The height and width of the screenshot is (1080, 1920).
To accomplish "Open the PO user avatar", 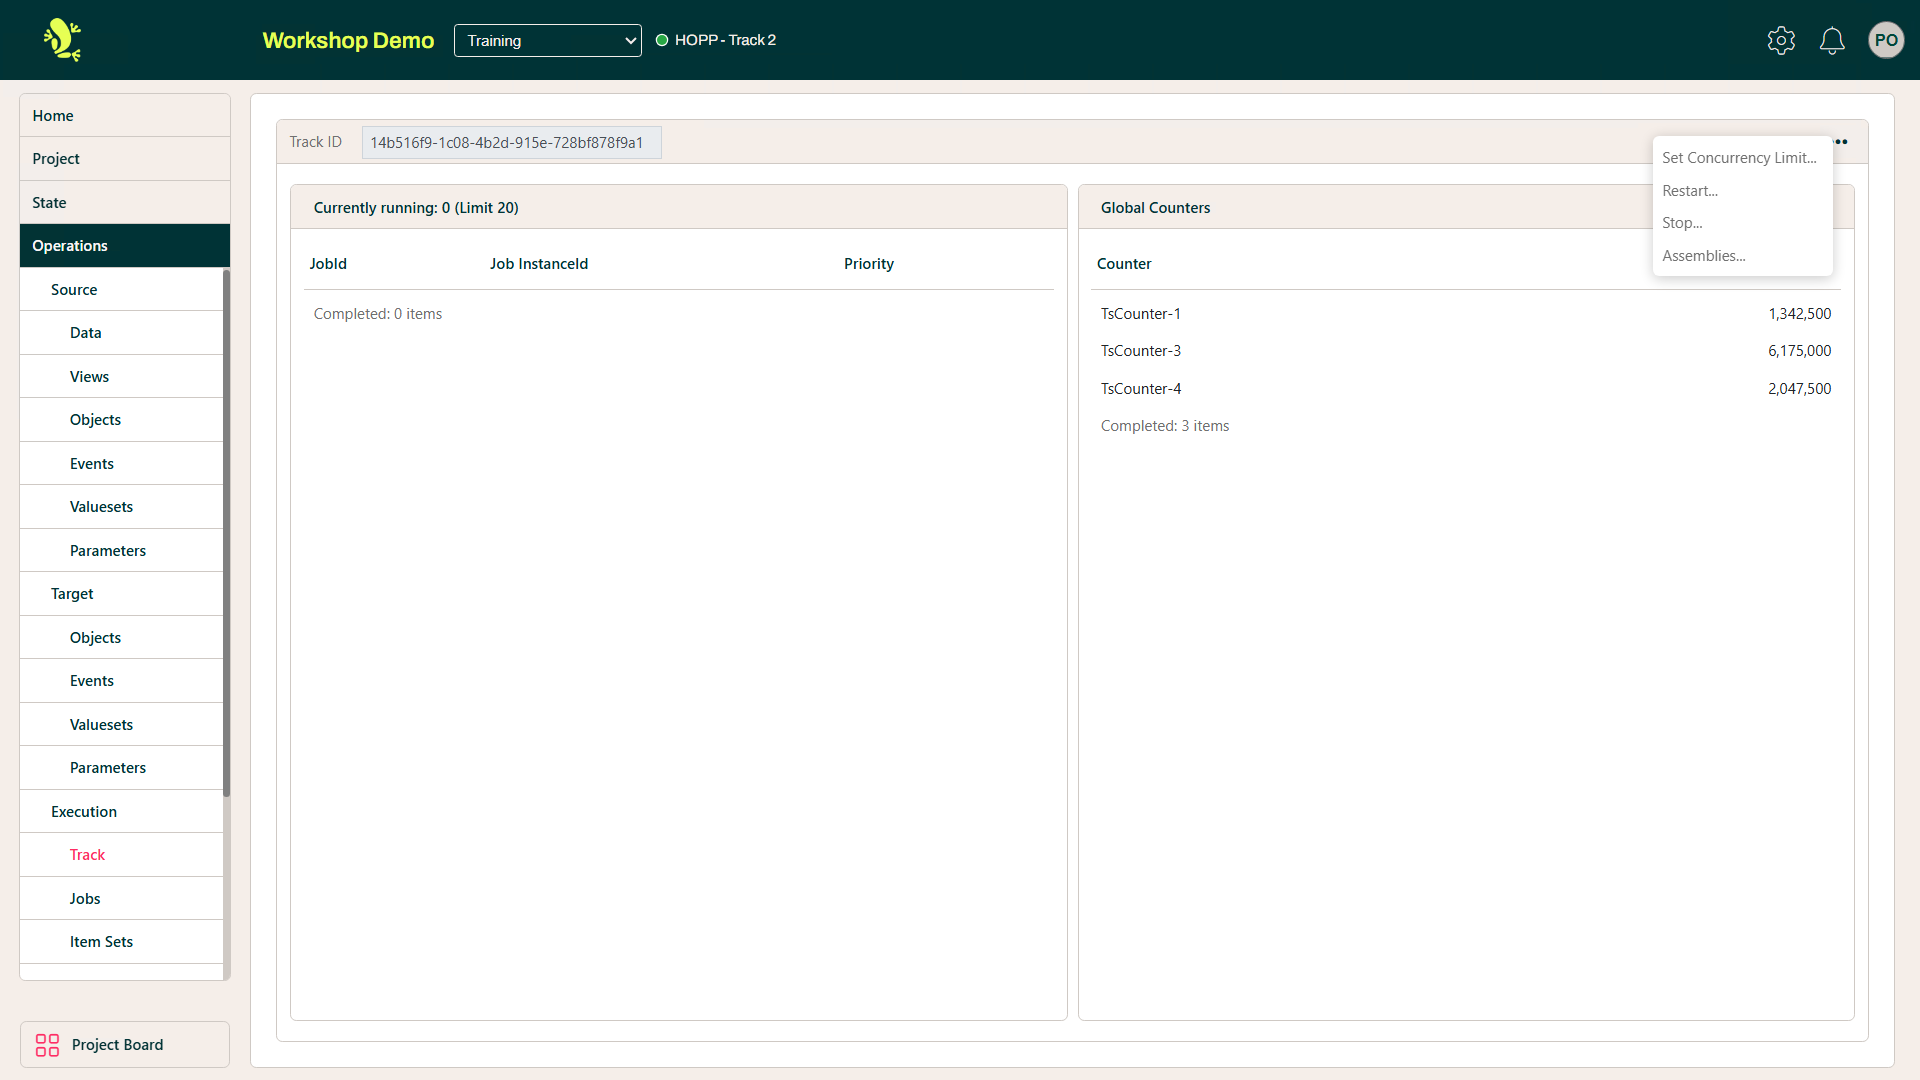I will tap(1886, 40).
